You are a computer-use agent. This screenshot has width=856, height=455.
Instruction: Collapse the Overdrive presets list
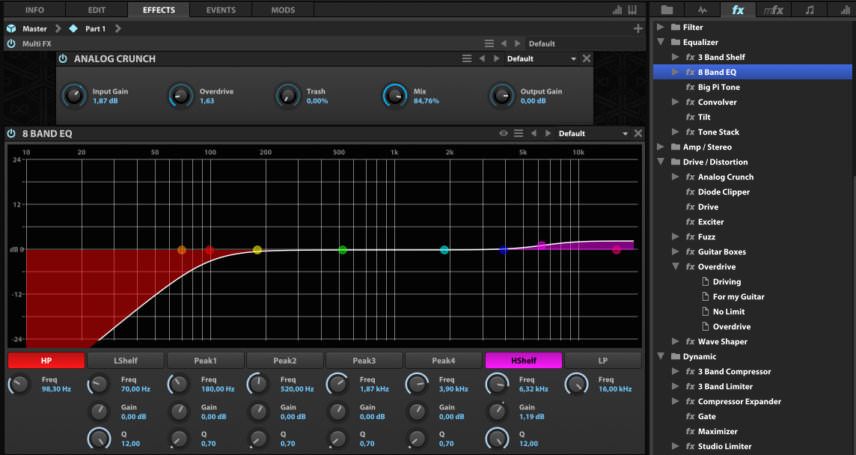(675, 267)
